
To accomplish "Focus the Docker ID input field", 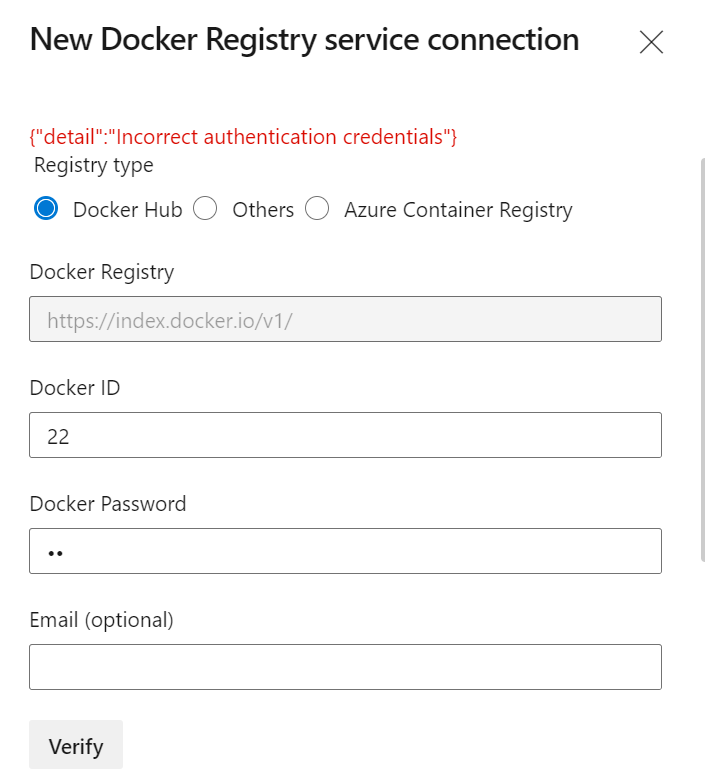I will (346, 435).
